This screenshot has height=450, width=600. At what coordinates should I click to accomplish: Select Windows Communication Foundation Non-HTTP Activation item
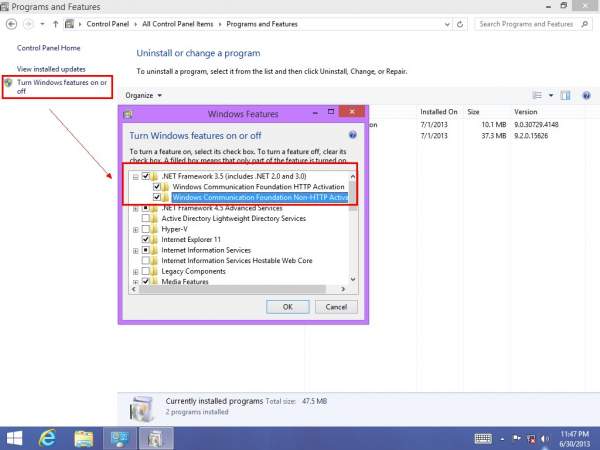tap(260, 197)
